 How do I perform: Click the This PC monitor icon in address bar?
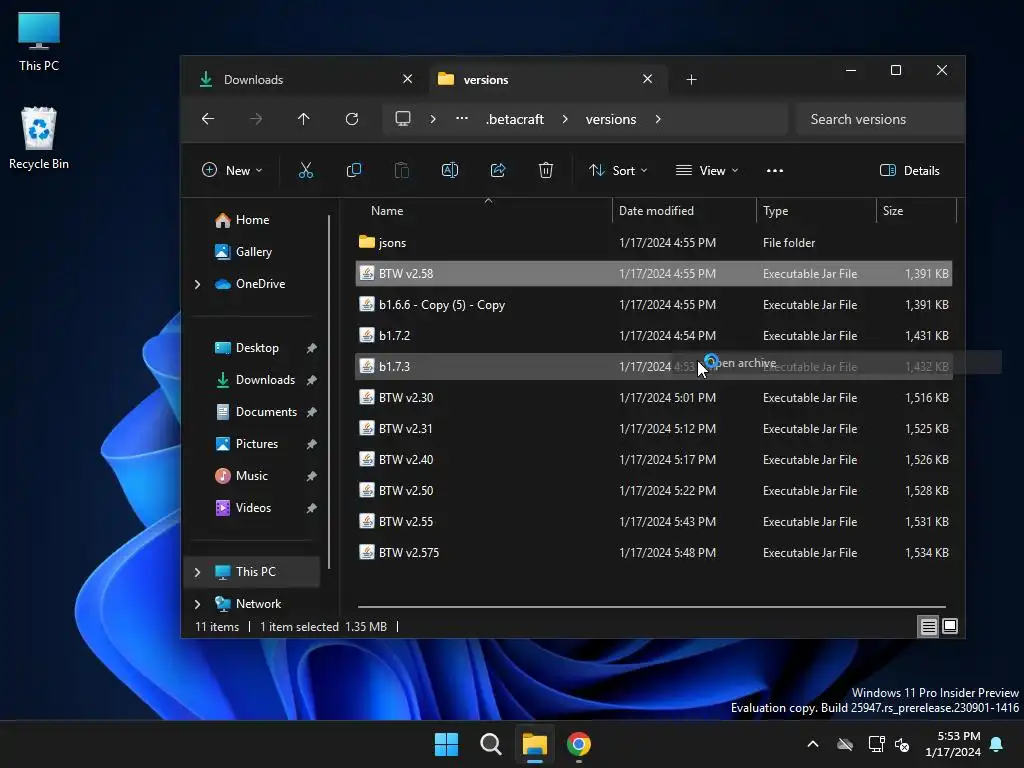403,119
